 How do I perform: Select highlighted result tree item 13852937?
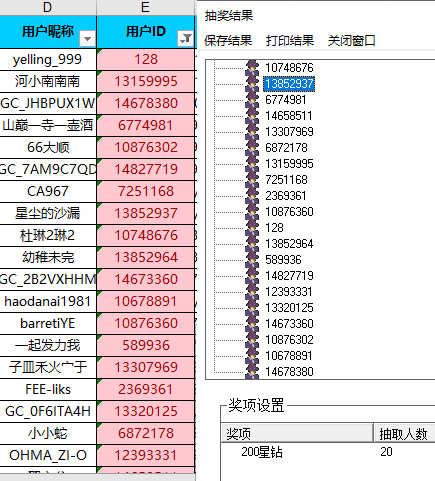tap(289, 84)
